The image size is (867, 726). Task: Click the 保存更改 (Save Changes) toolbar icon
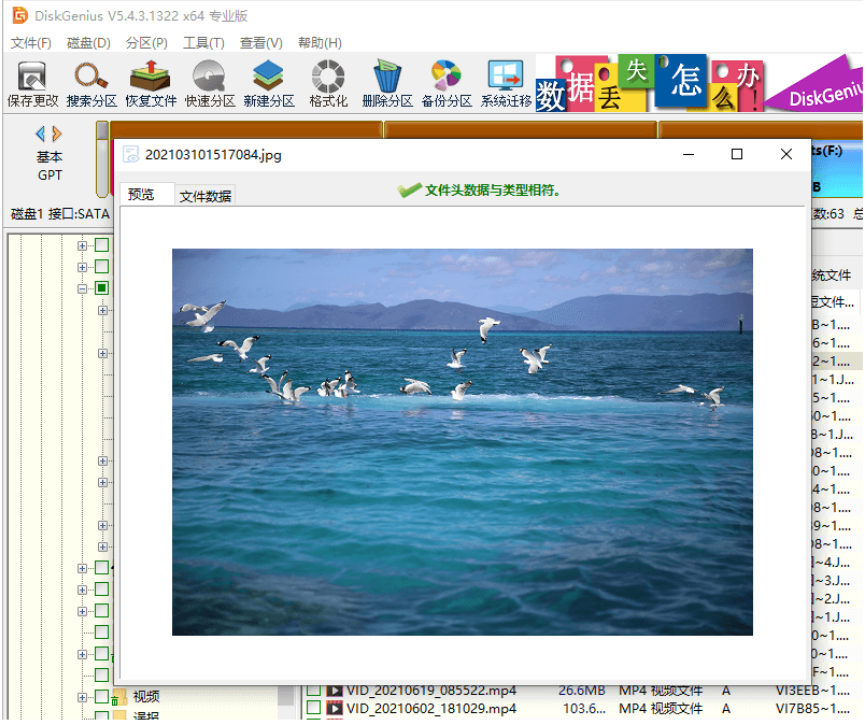click(32, 84)
